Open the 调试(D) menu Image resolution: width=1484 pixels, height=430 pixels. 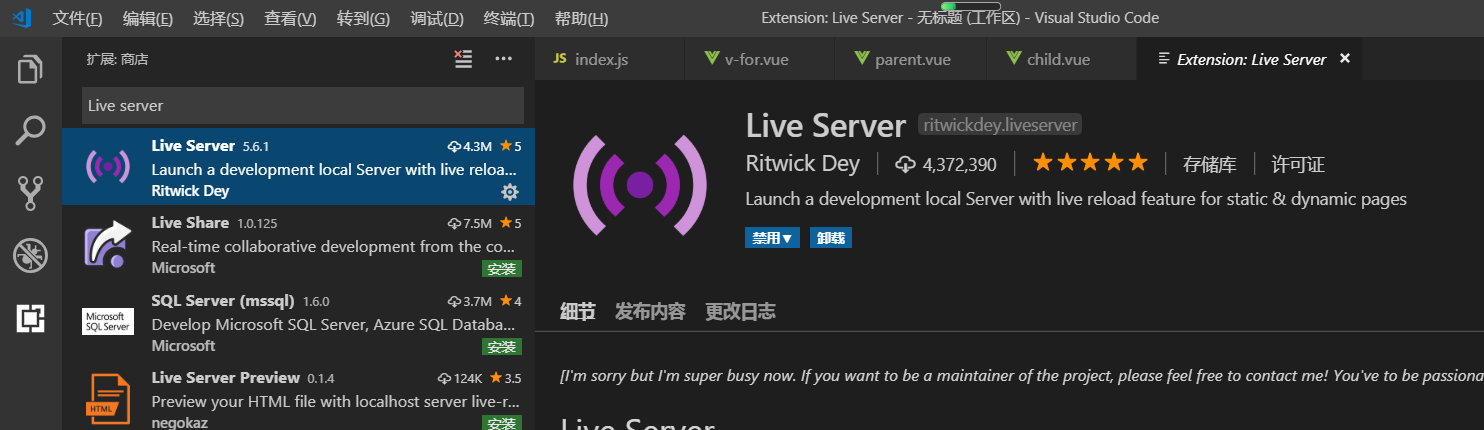click(437, 18)
